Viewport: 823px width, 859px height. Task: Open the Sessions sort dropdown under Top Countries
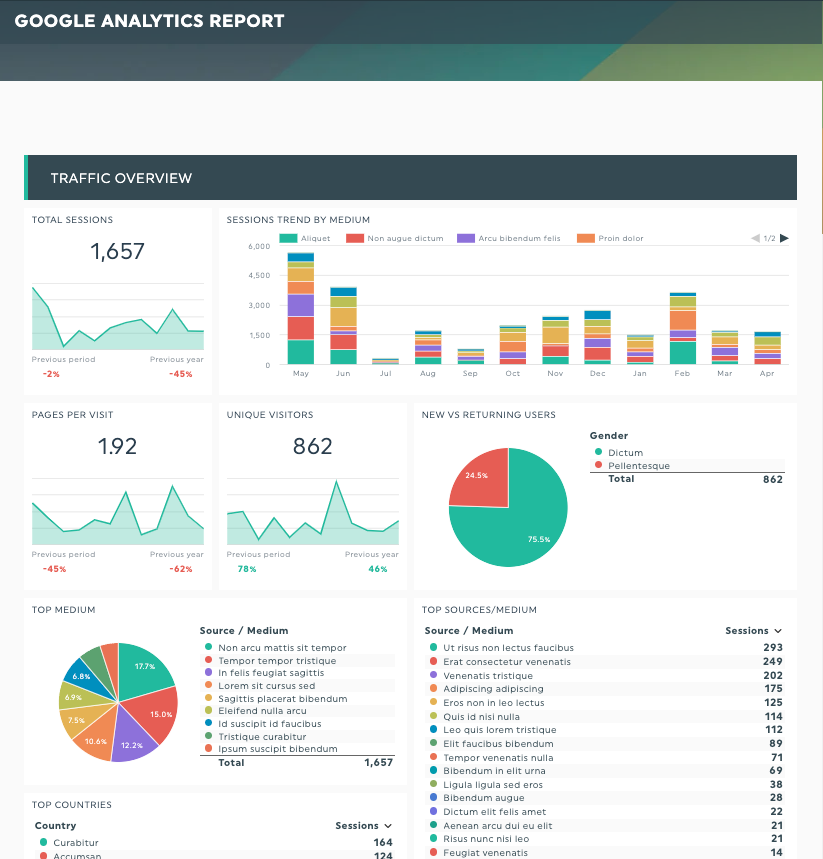coord(364,825)
